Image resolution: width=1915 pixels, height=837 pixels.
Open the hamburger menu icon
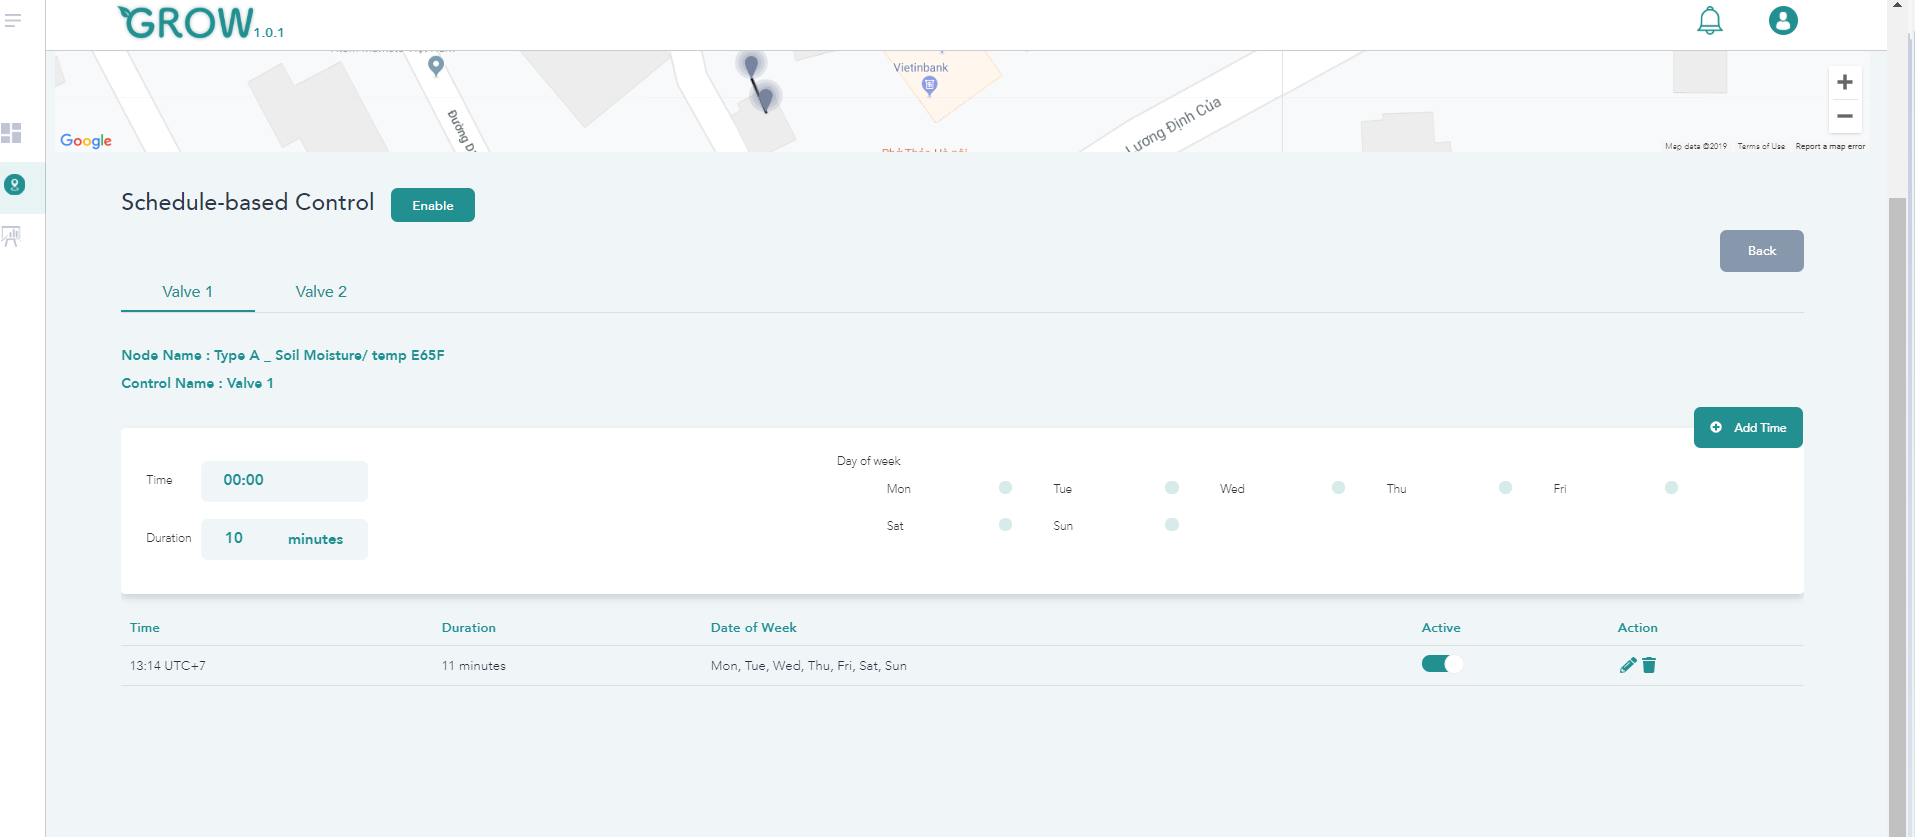(x=13, y=20)
